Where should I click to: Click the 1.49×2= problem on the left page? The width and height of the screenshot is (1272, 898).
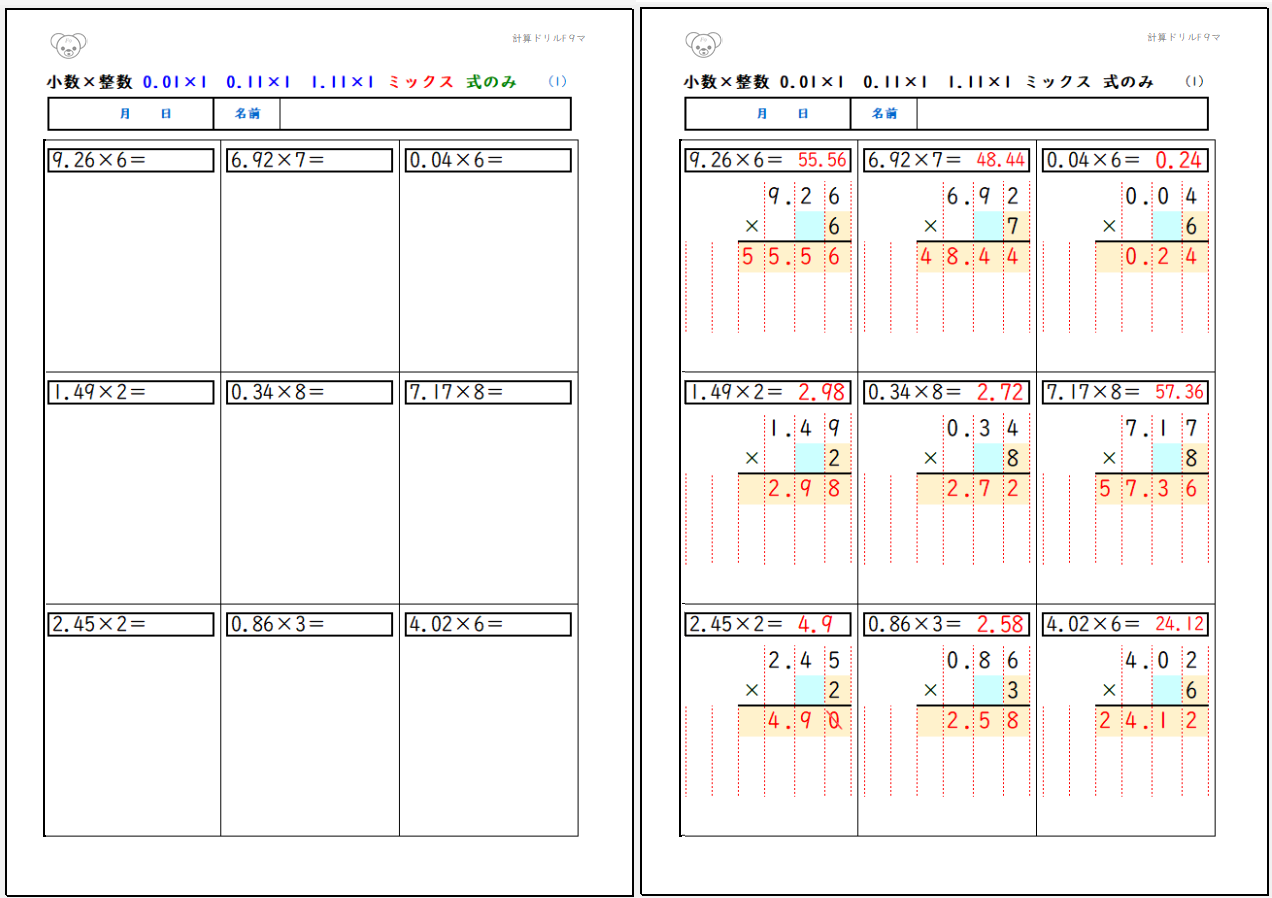[x=131, y=393]
